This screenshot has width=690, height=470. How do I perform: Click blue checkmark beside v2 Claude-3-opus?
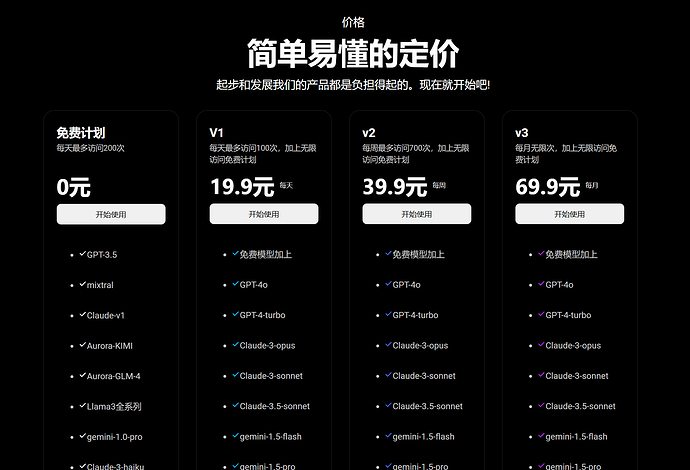388,344
